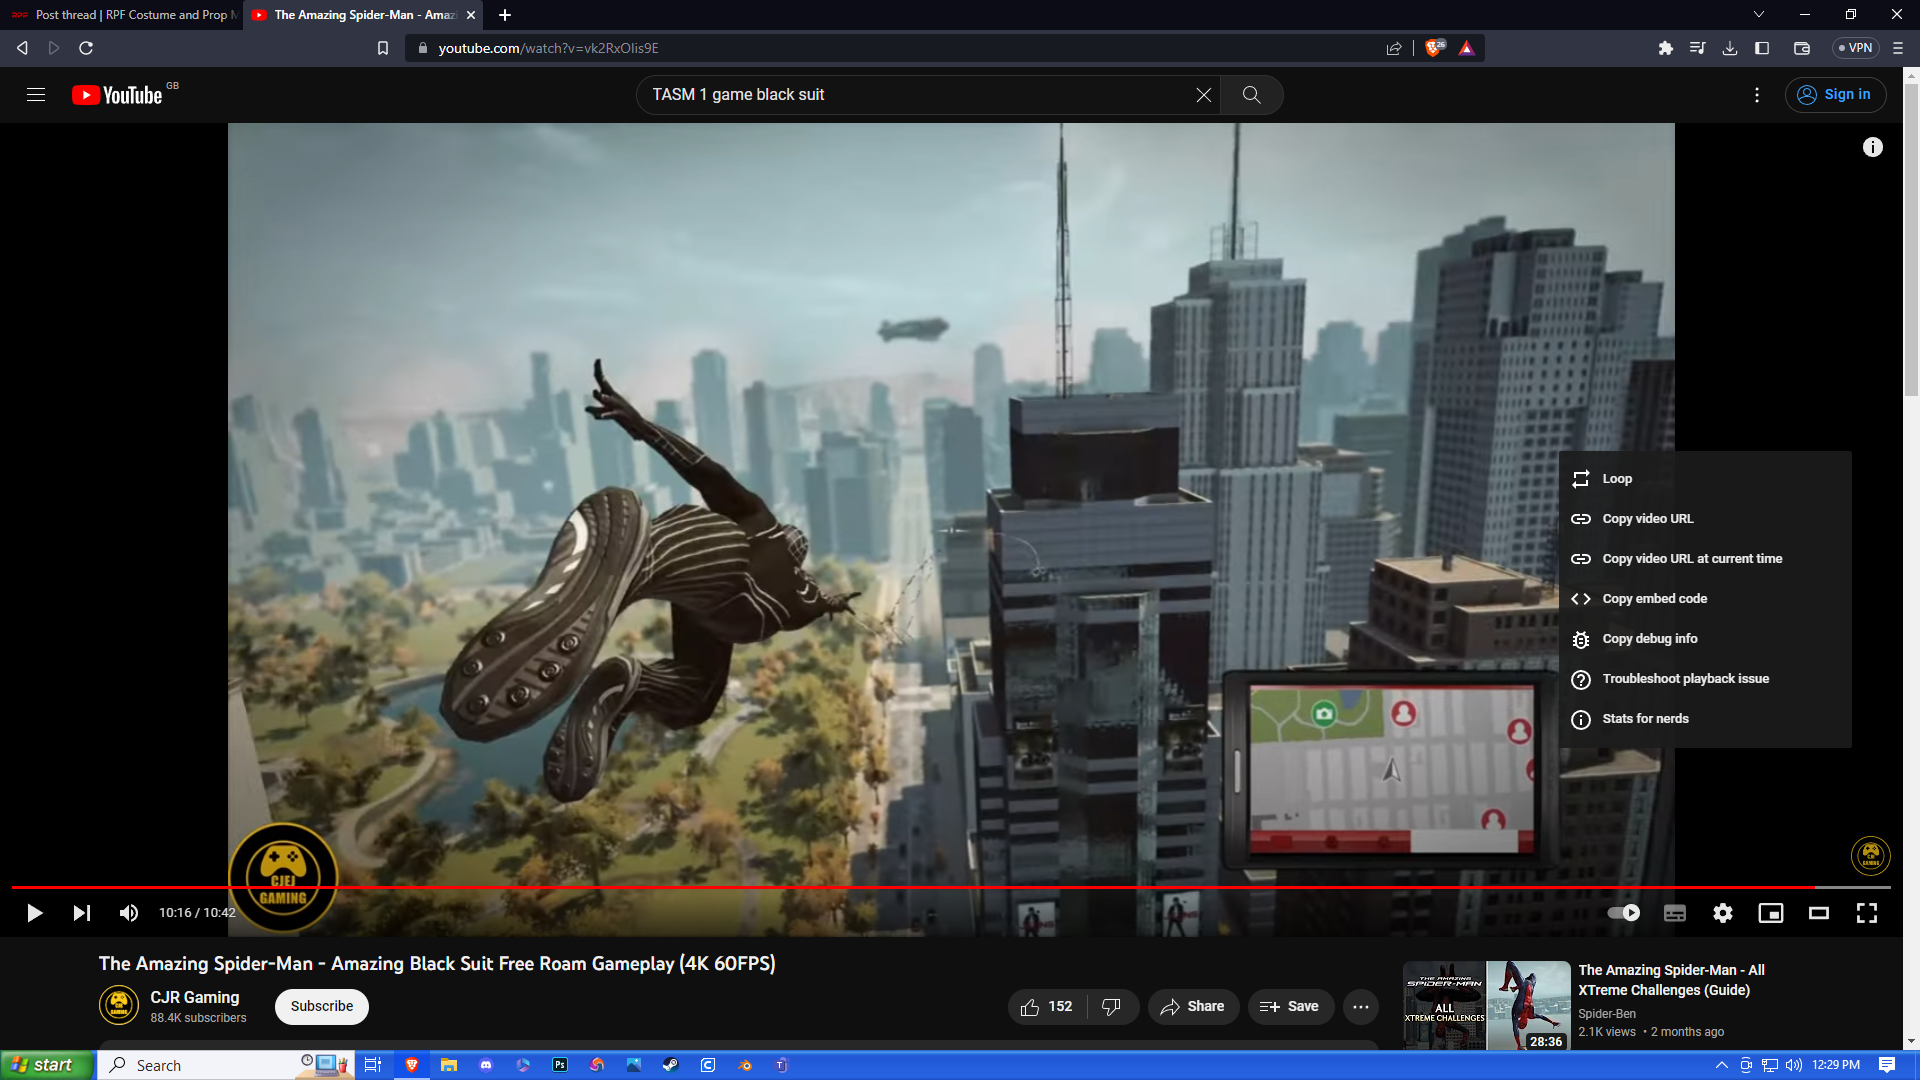This screenshot has width=1920, height=1080.
Task: Open the CJR Gaming channel name link
Action: (x=195, y=998)
